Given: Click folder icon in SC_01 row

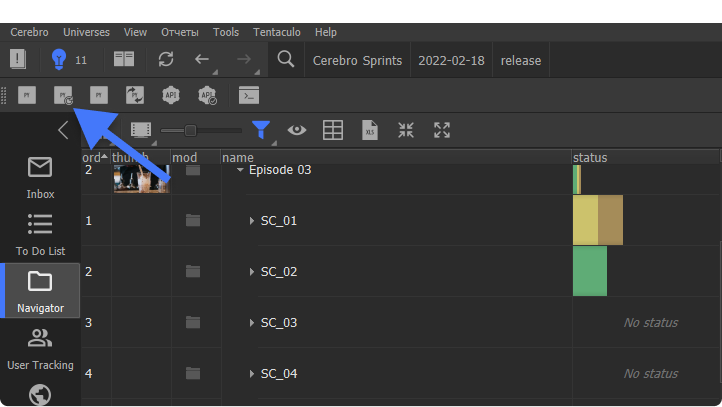Looking at the screenshot, I should 193,221.
